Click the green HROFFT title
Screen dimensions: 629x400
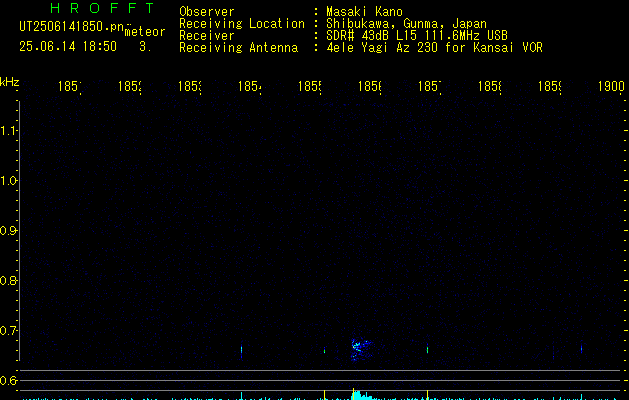pyautogui.click(x=102, y=8)
